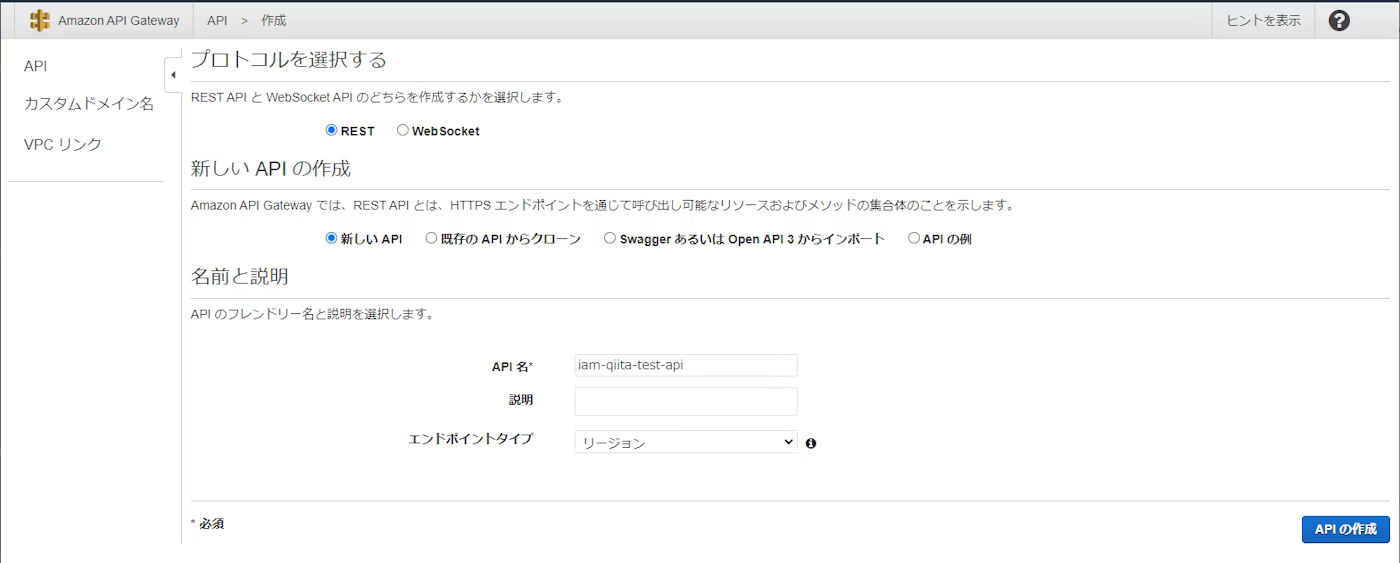
Task: Focus the 説明 description input field
Action: pyautogui.click(x=685, y=401)
